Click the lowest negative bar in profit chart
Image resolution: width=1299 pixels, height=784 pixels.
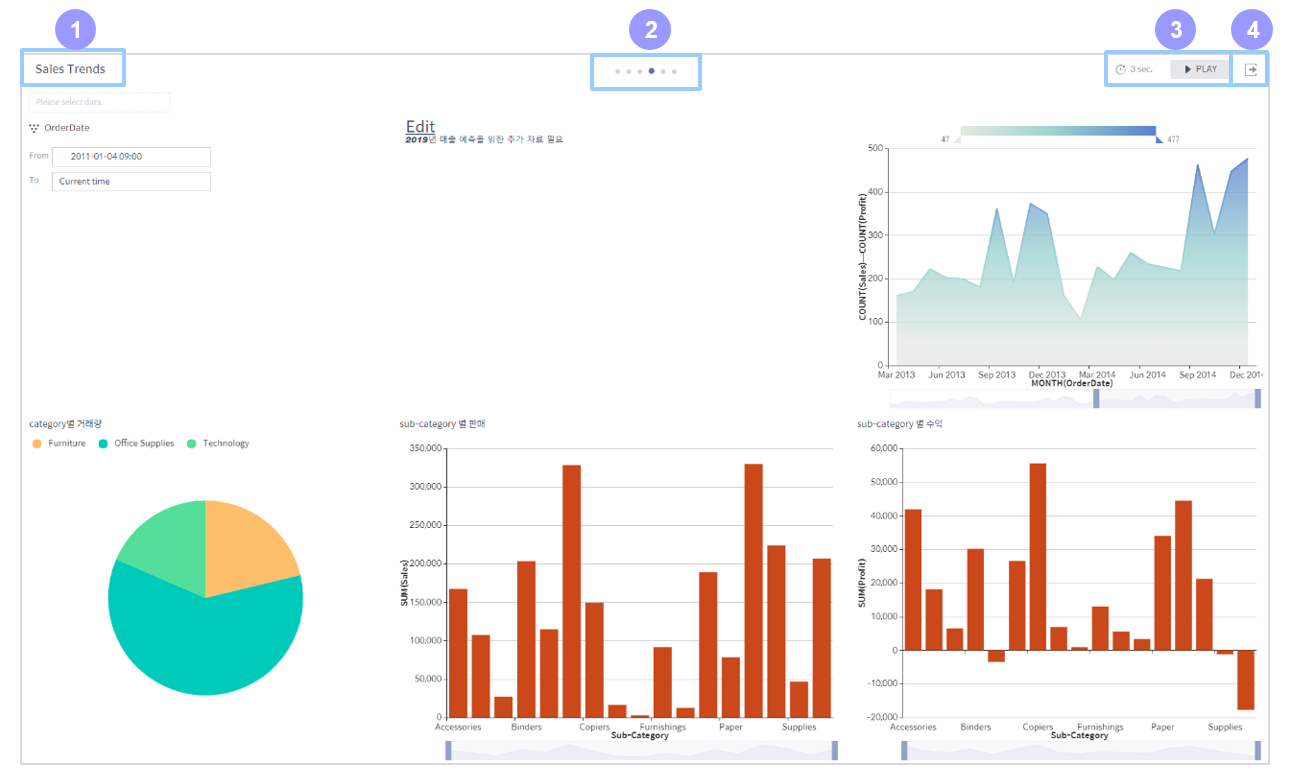(1245, 680)
